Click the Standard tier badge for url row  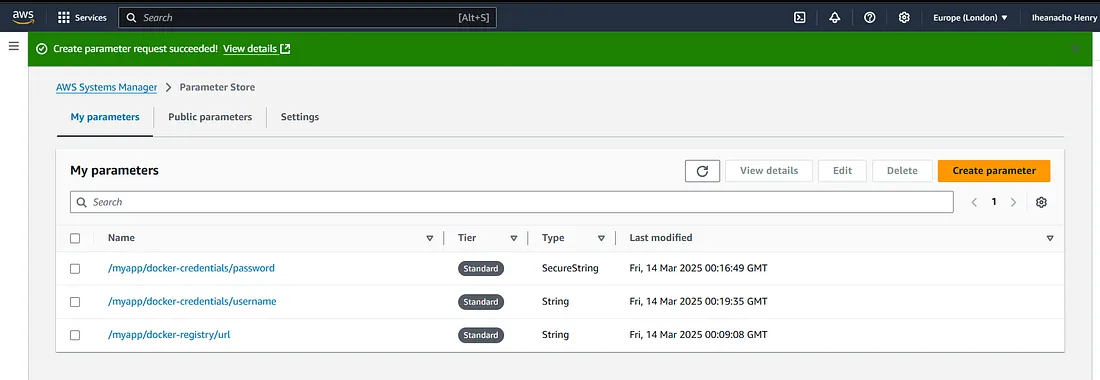[481, 335]
